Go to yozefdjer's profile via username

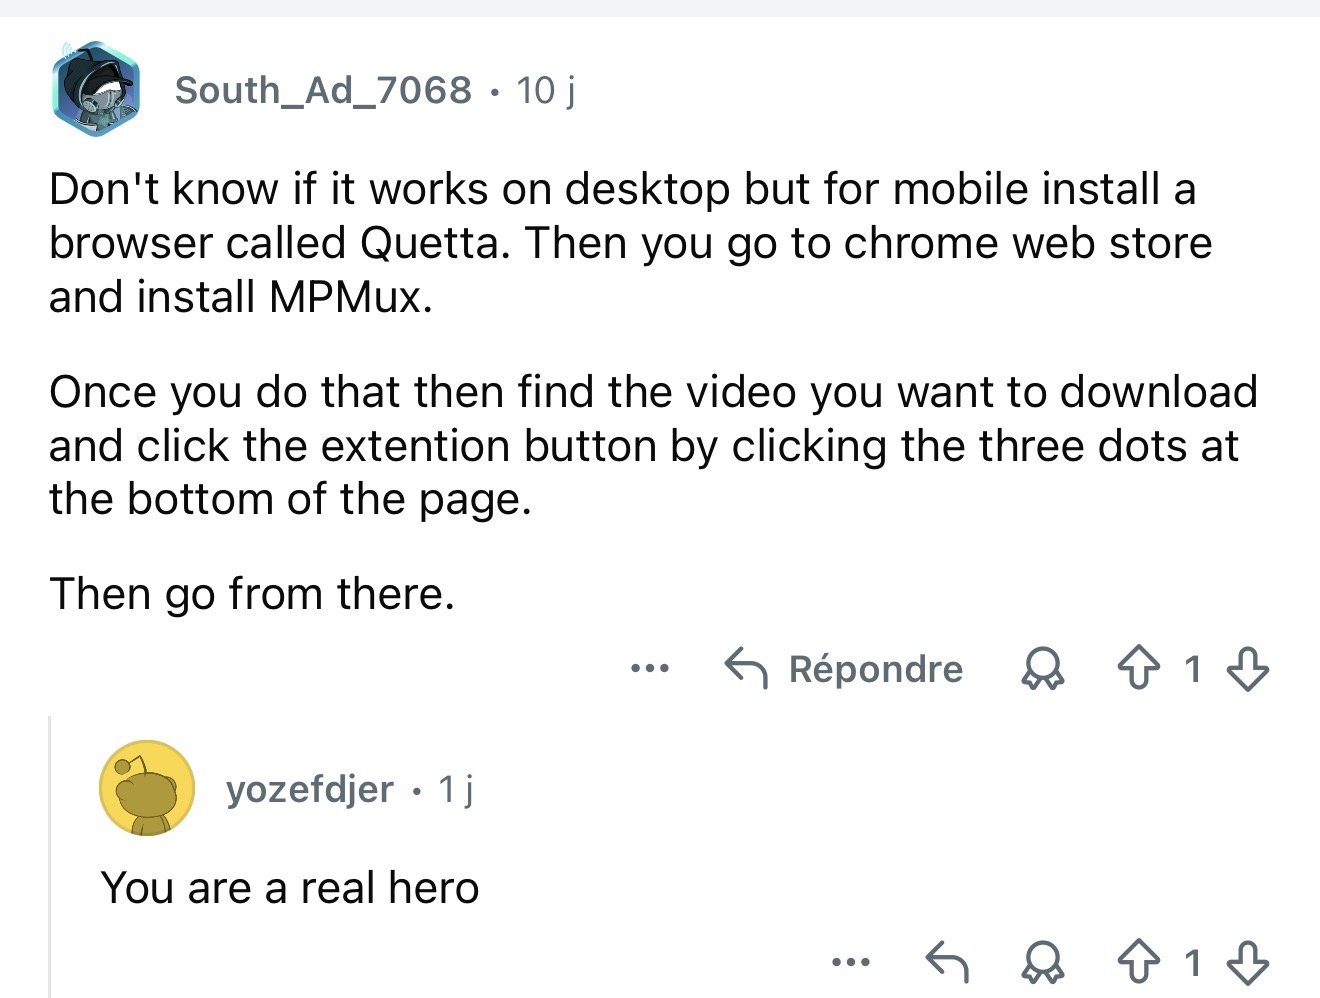(310, 789)
